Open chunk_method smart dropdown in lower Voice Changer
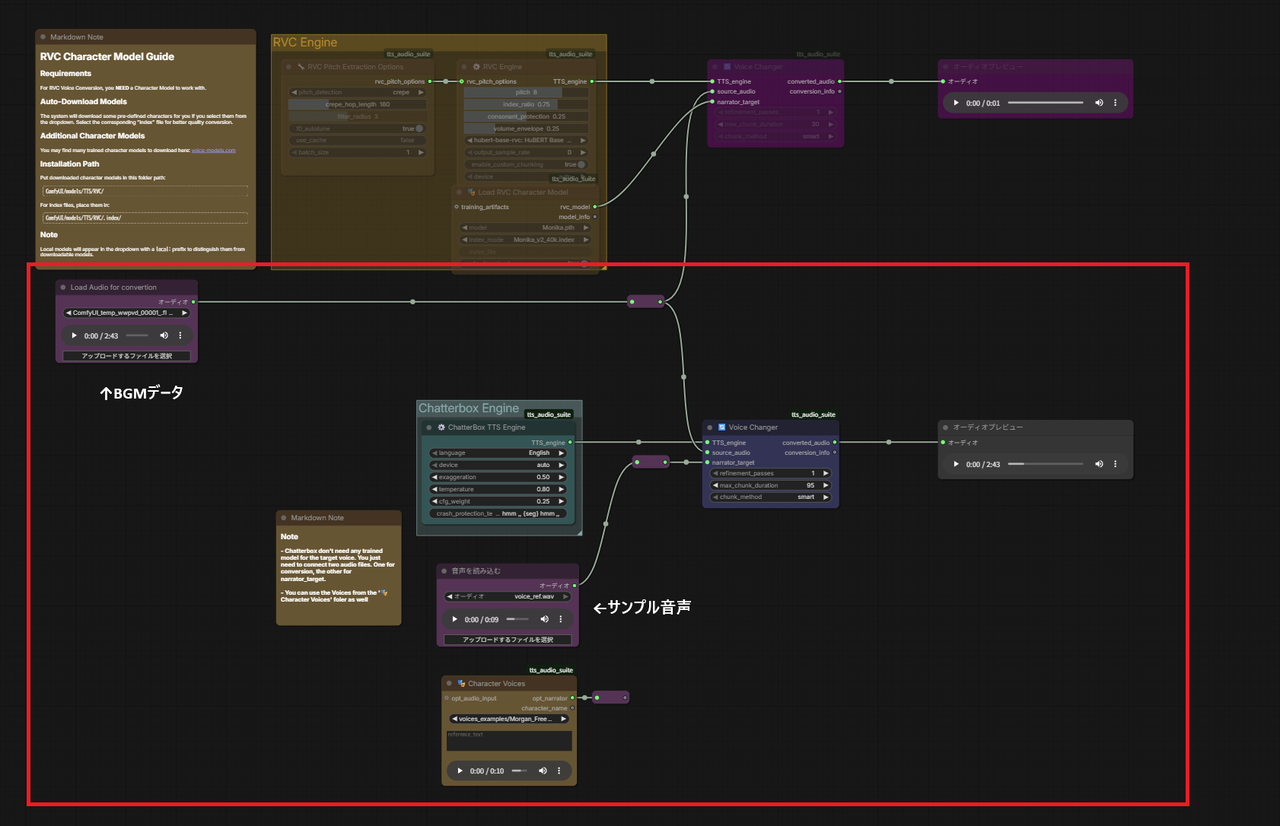Viewport: 1280px width, 826px height. [770, 497]
